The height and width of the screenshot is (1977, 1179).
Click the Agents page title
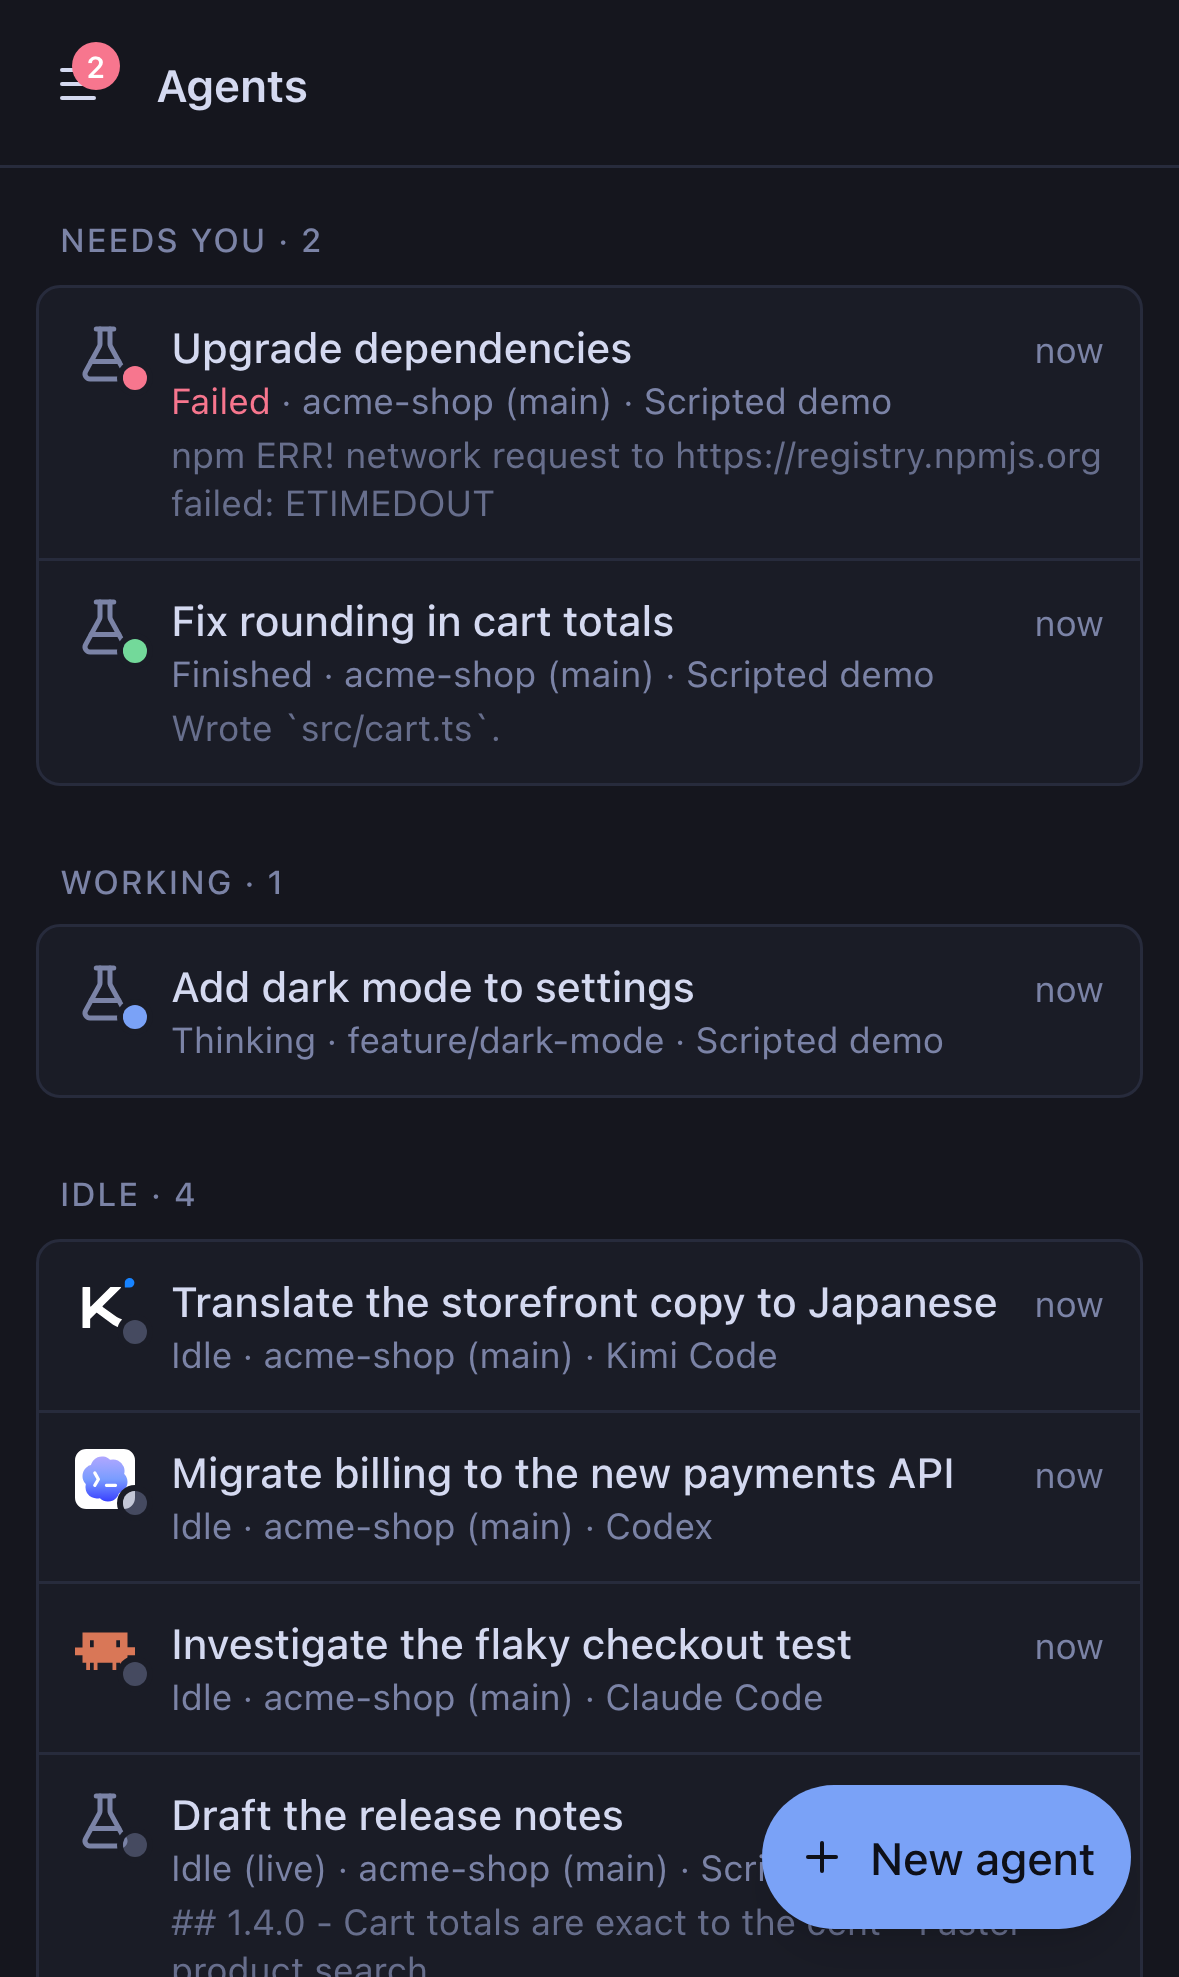point(232,87)
